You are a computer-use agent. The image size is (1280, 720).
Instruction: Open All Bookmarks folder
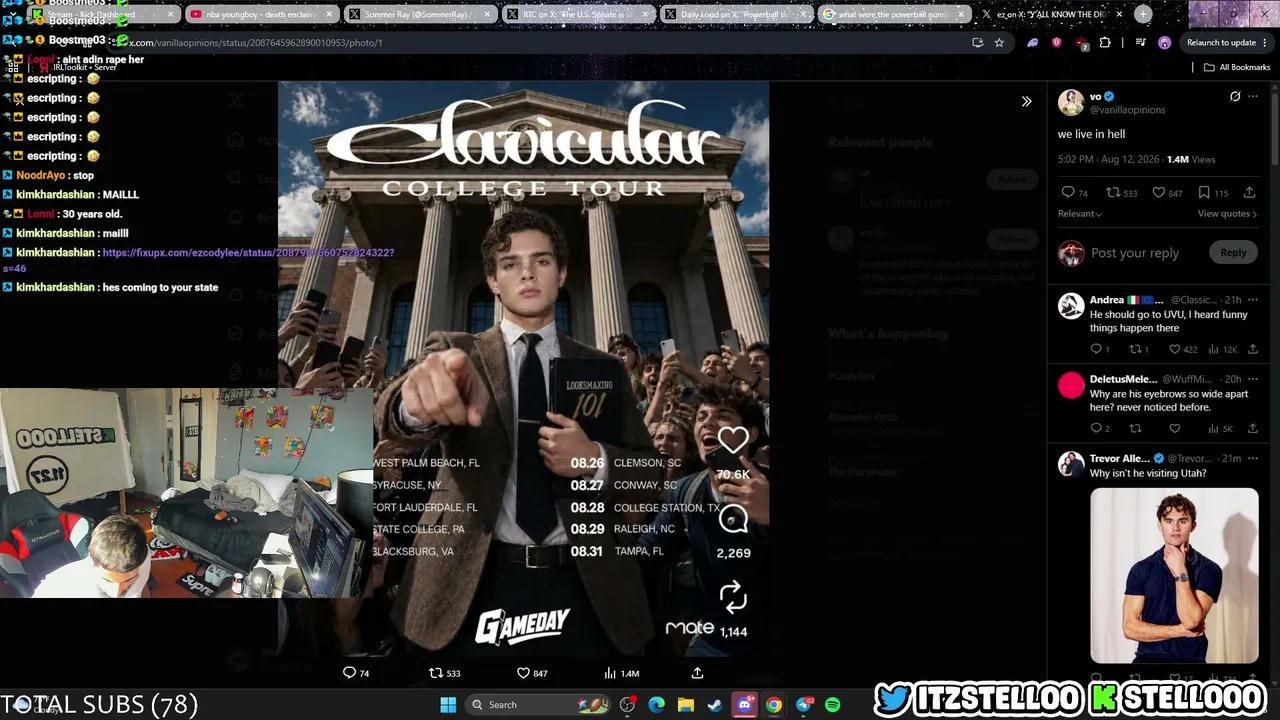click(1237, 67)
